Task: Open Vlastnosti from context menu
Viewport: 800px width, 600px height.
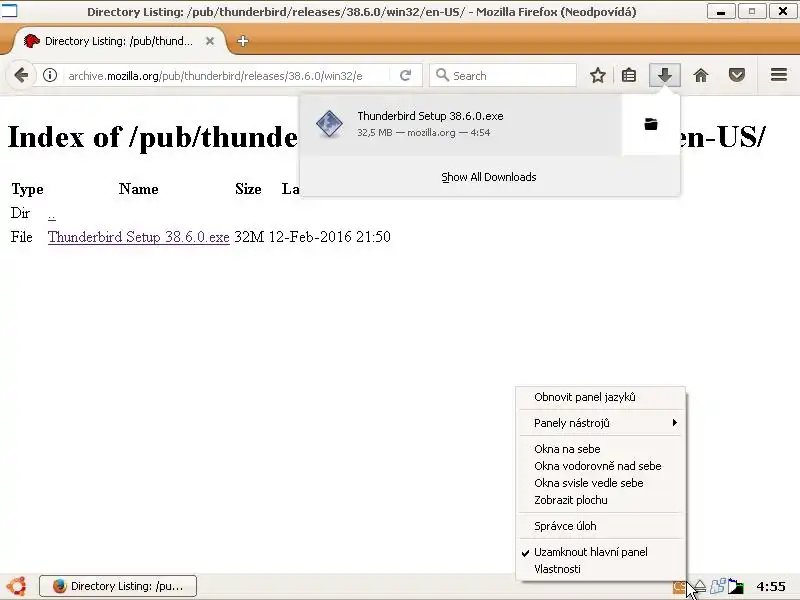Action: [x=601, y=569]
